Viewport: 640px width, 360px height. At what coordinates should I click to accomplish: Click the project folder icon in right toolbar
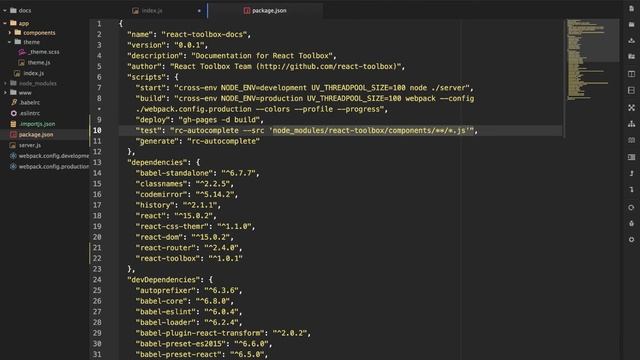pyautogui.click(x=631, y=56)
